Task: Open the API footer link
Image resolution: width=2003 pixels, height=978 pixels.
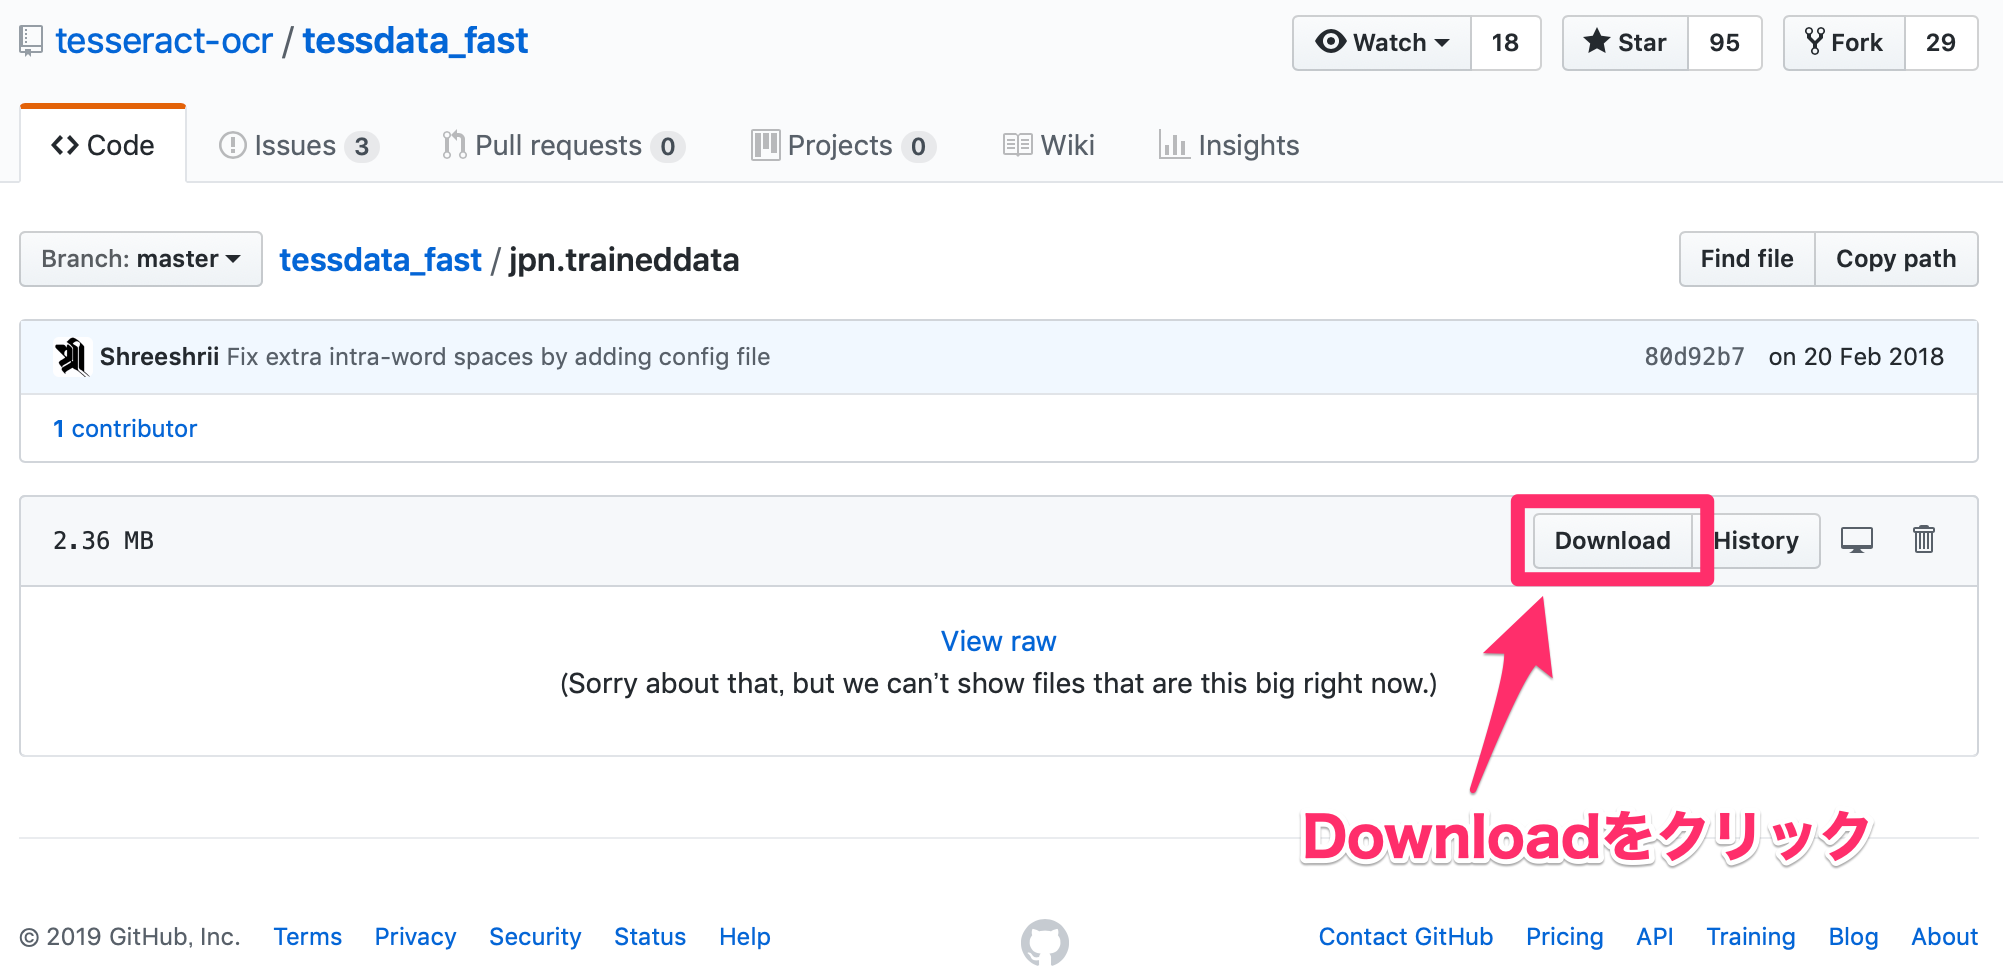Action: pyautogui.click(x=1655, y=937)
